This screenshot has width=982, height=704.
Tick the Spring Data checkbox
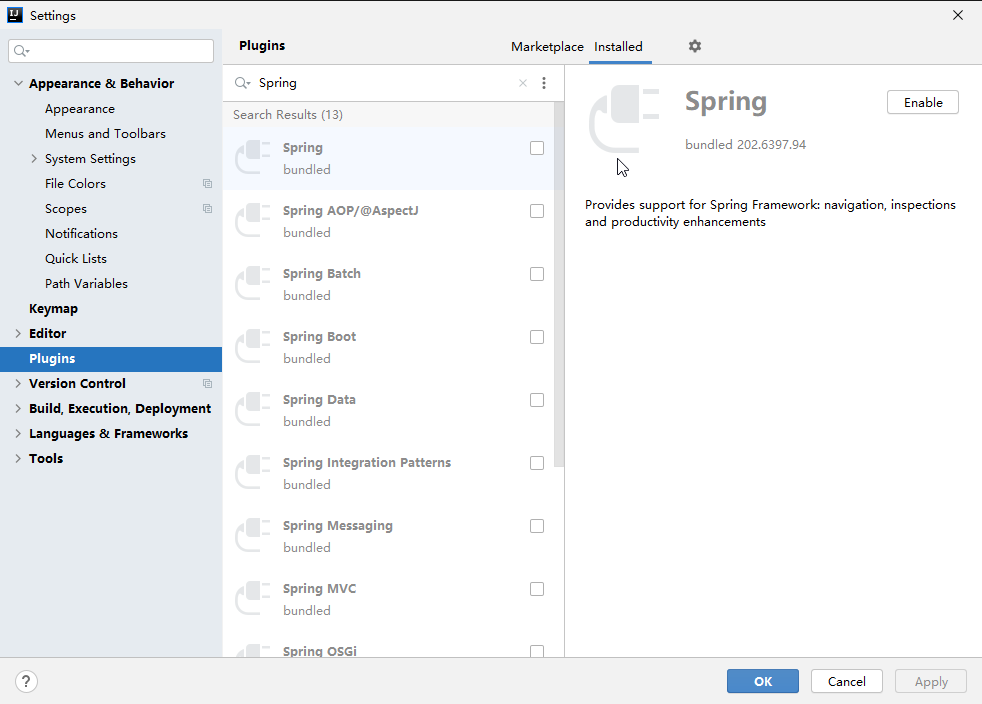537,400
